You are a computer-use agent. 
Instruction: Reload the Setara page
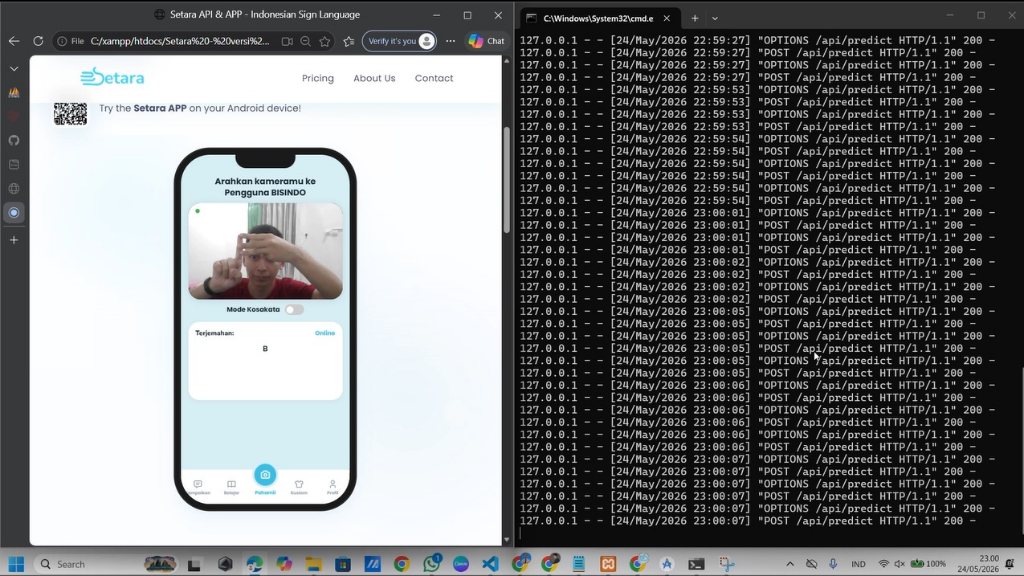39,41
